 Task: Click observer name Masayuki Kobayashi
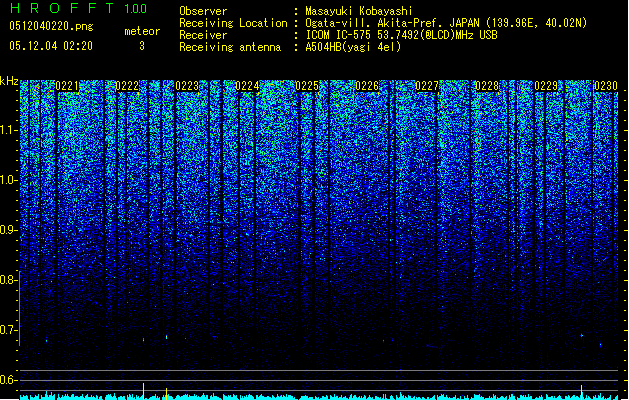[x=359, y=11]
